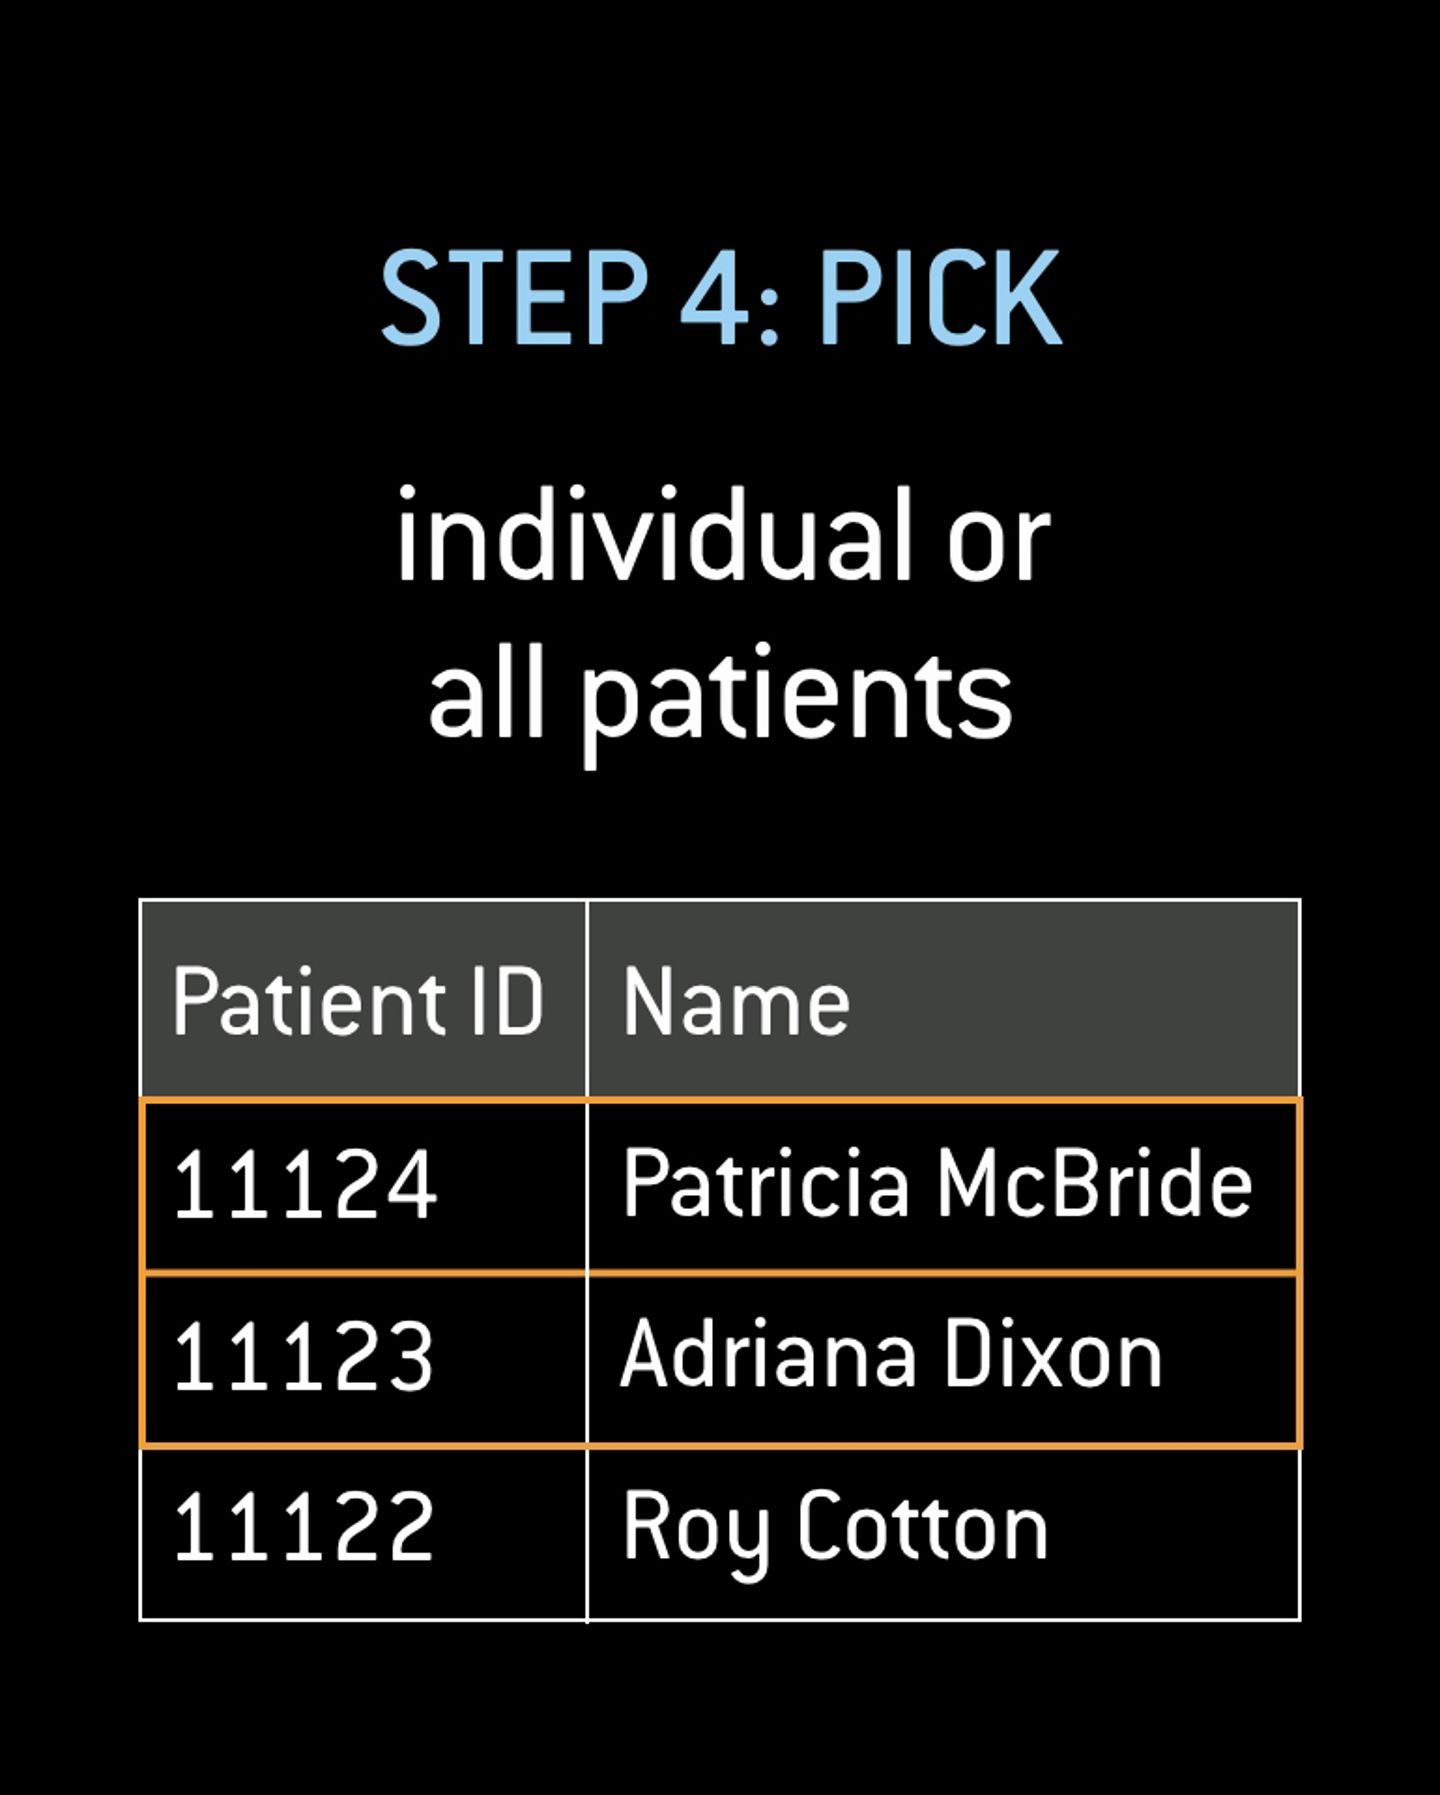This screenshot has height=1795, width=1440.
Task: Click the word PICK in the heading
Action: click(940, 298)
